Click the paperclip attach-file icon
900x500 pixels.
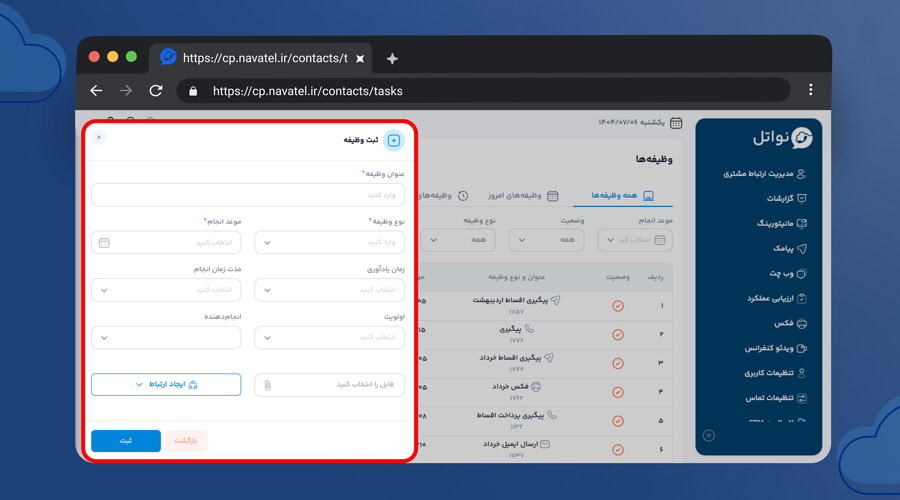pyautogui.click(x=268, y=385)
